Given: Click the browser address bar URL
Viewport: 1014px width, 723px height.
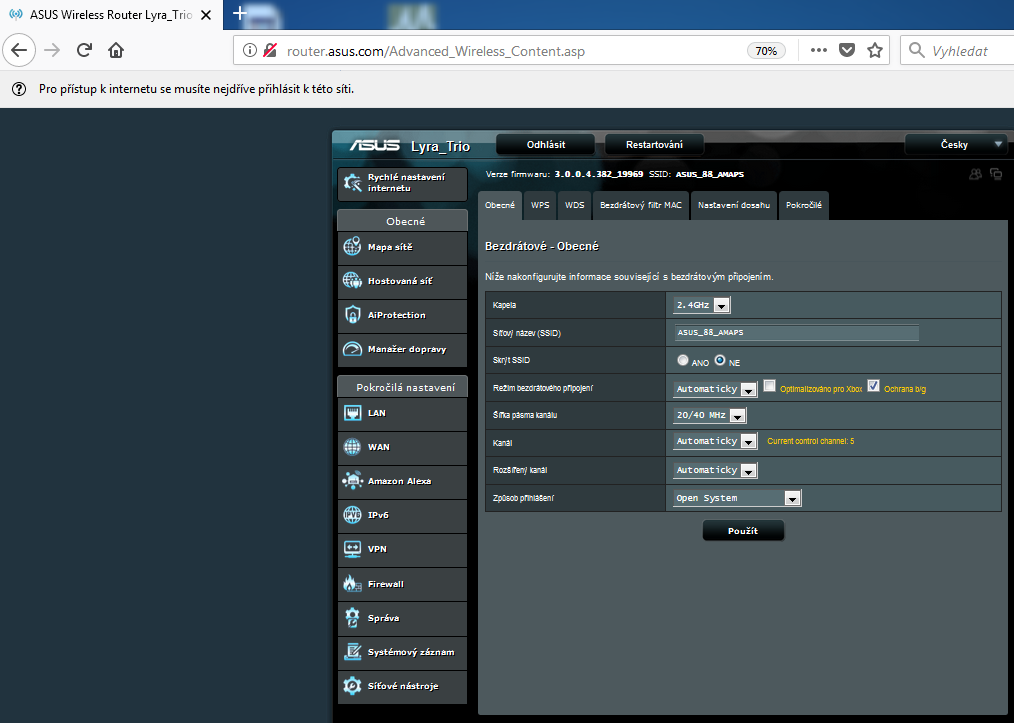Looking at the screenshot, I should click(435, 51).
